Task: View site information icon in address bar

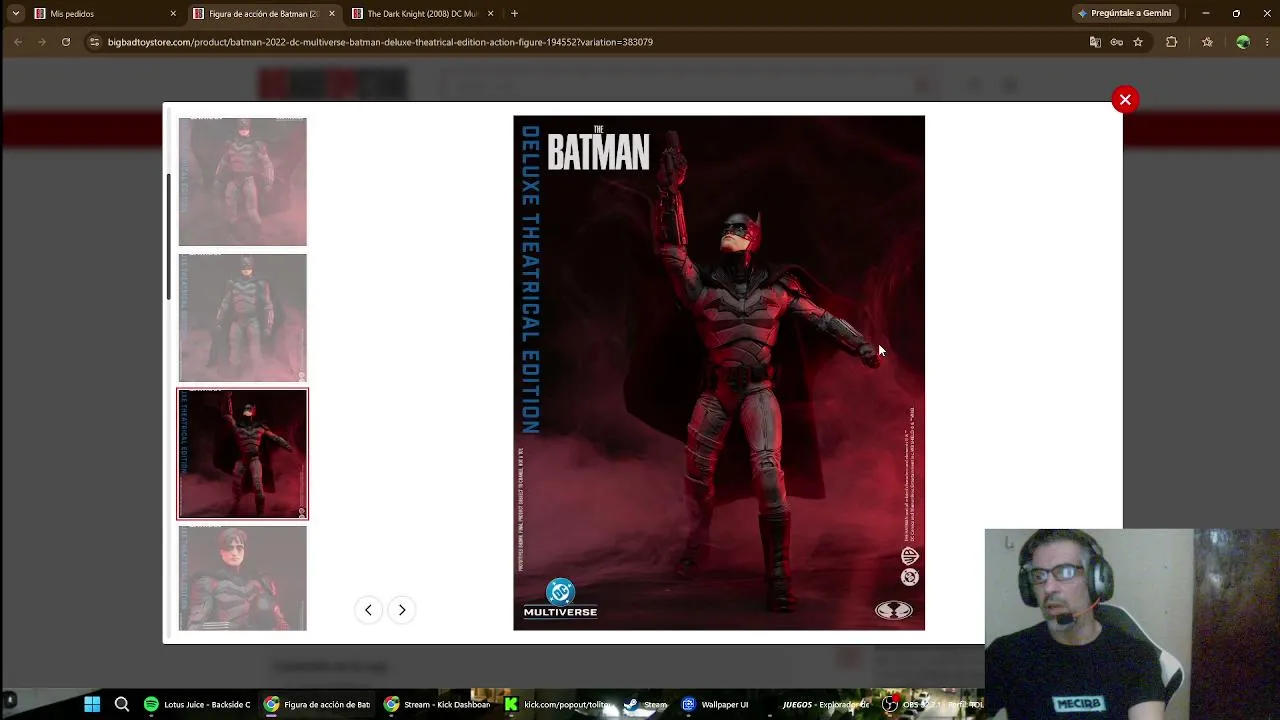Action: tap(94, 42)
